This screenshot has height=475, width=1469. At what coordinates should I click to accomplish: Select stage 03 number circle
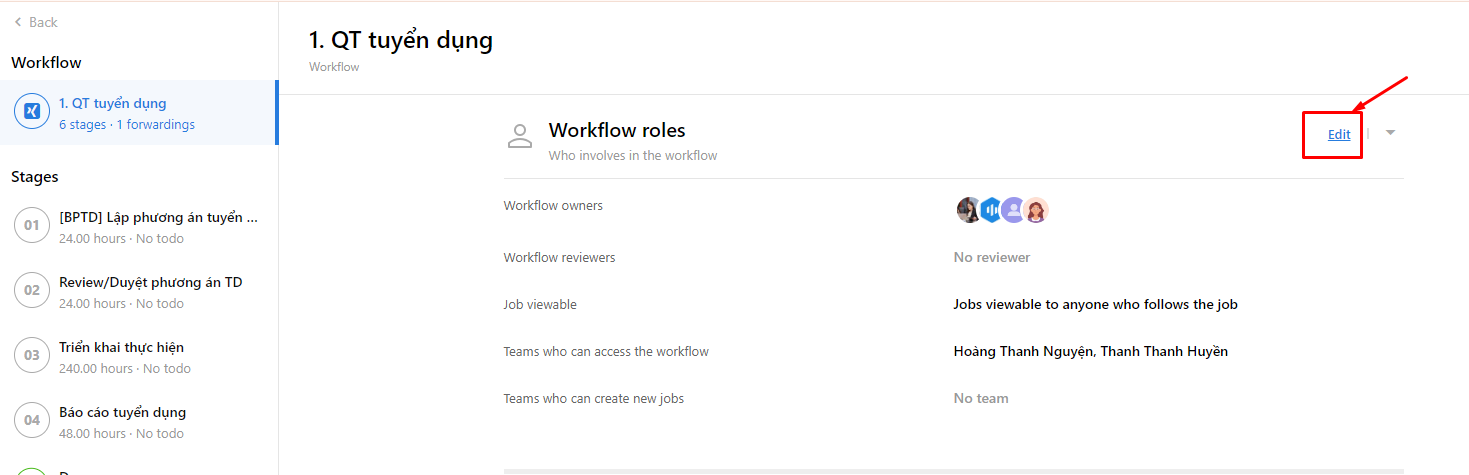pos(32,356)
